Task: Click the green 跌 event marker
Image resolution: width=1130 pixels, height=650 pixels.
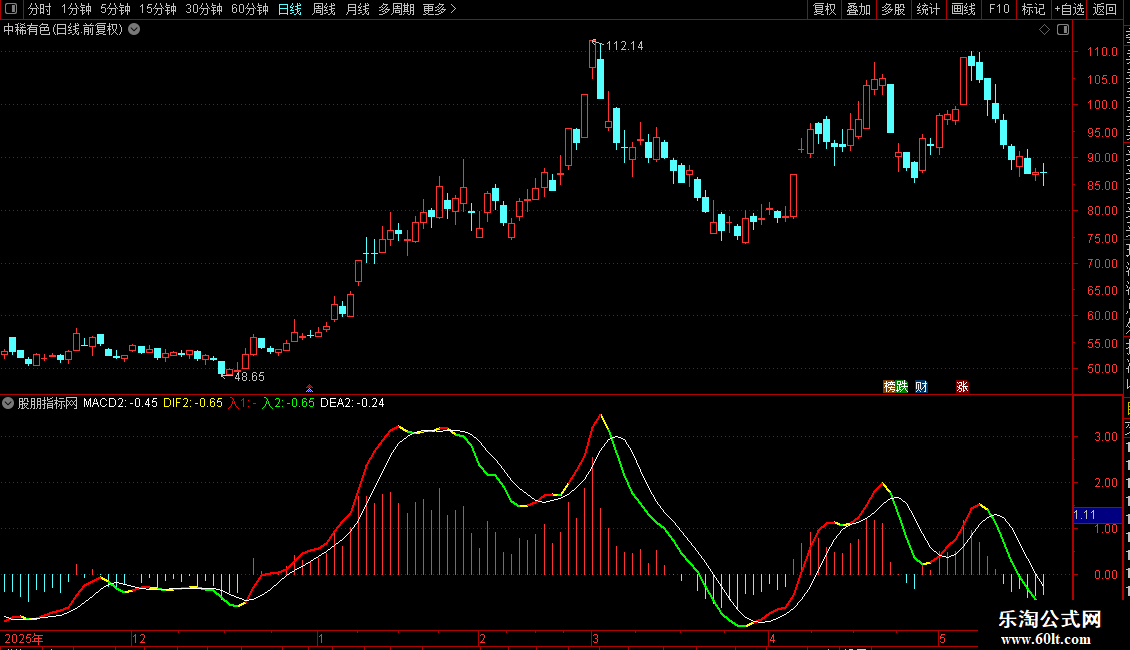Action: tap(902, 387)
